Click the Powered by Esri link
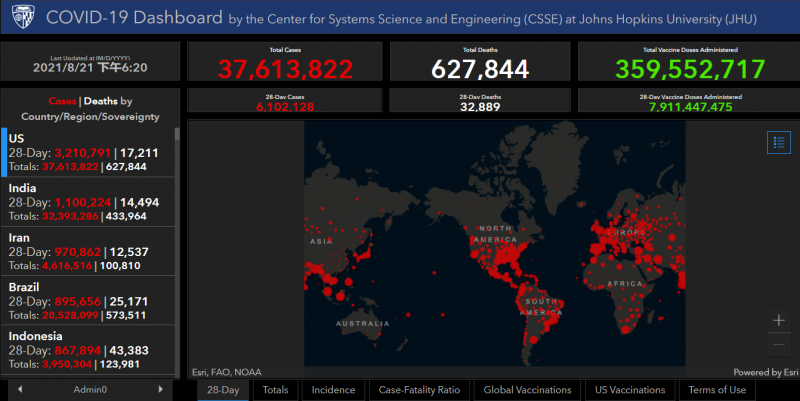This screenshot has width=800, height=401. tap(766, 372)
